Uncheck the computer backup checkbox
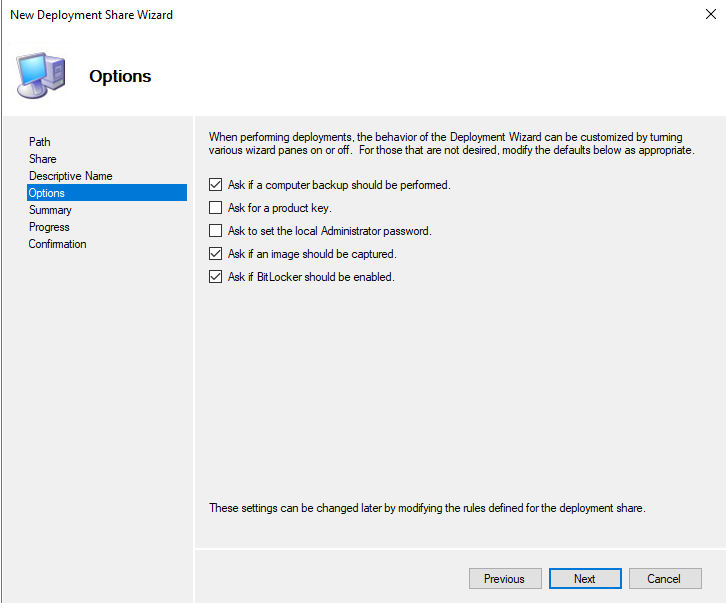The image size is (726, 603). pos(215,185)
